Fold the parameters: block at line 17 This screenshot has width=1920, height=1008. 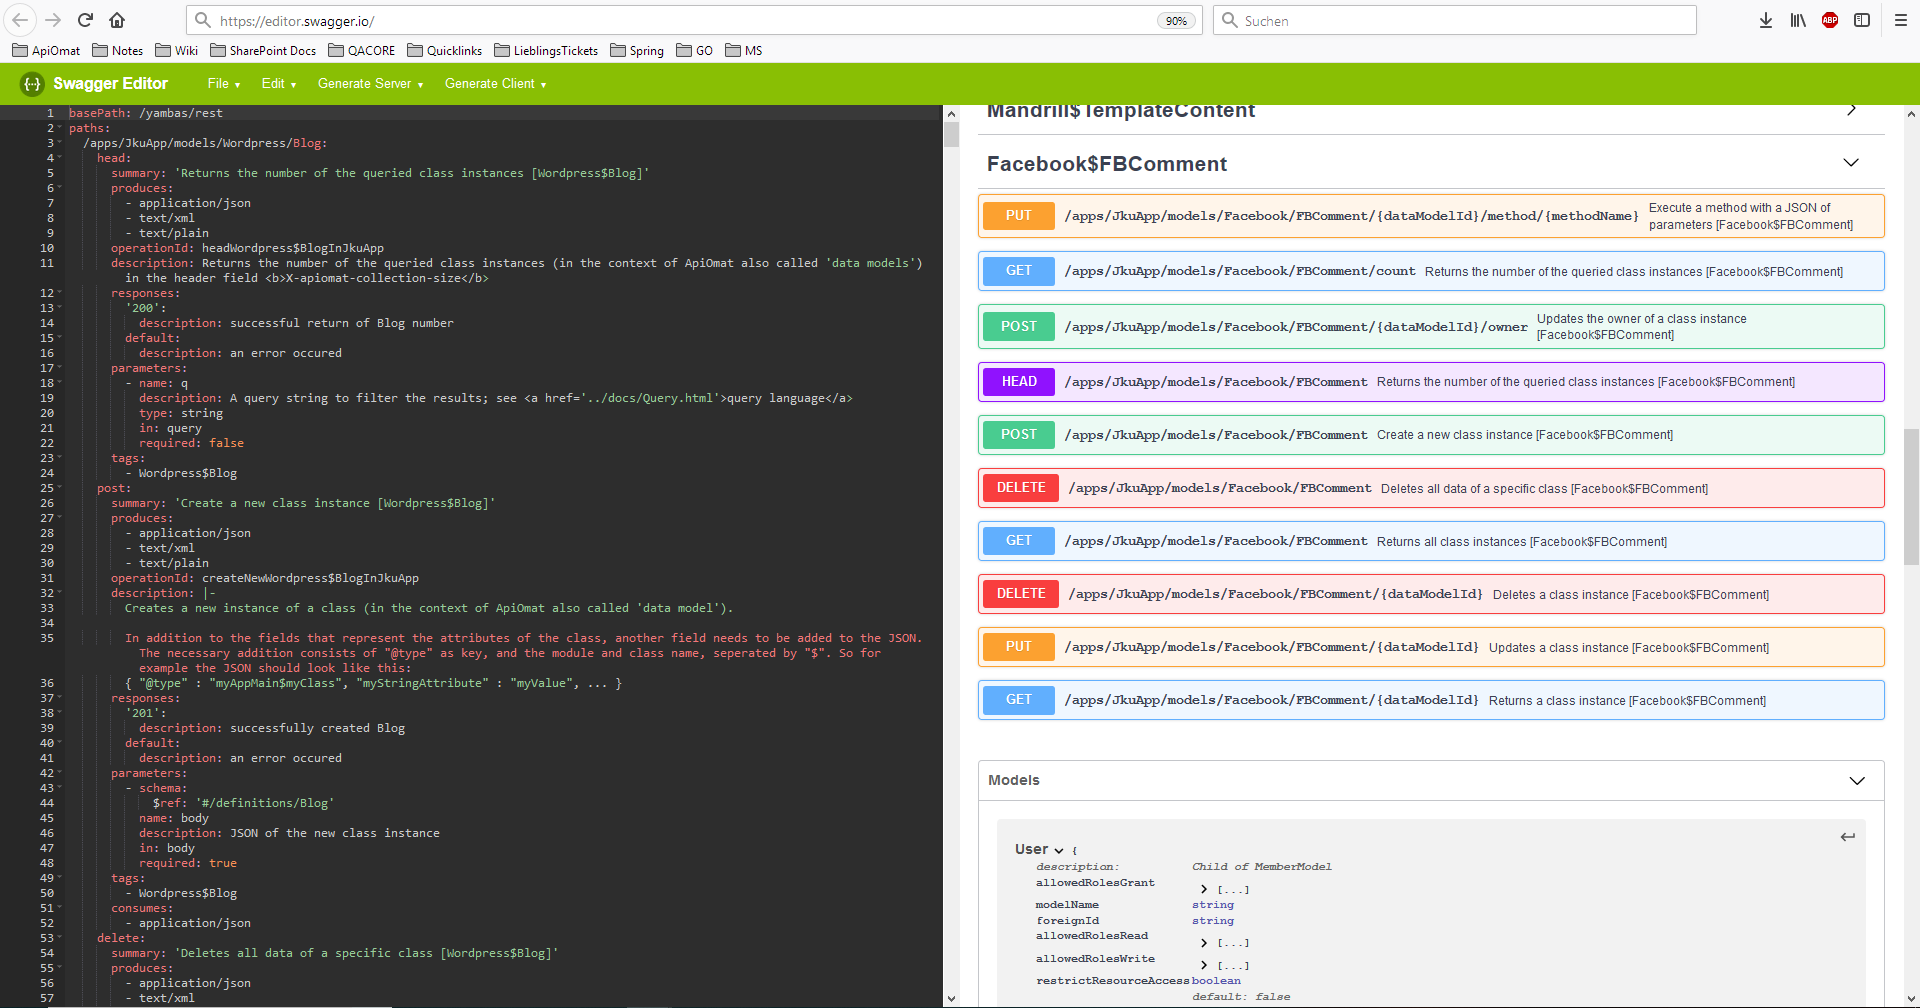pos(60,368)
